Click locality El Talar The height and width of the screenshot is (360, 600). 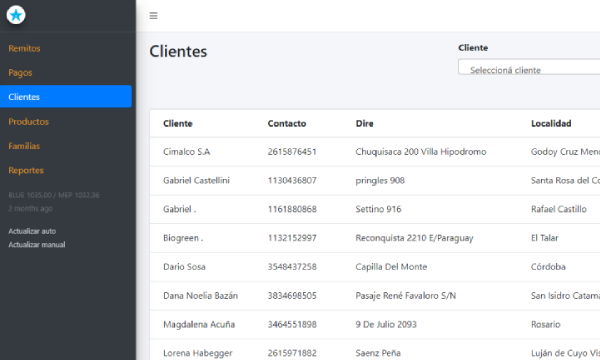pos(545,238)
